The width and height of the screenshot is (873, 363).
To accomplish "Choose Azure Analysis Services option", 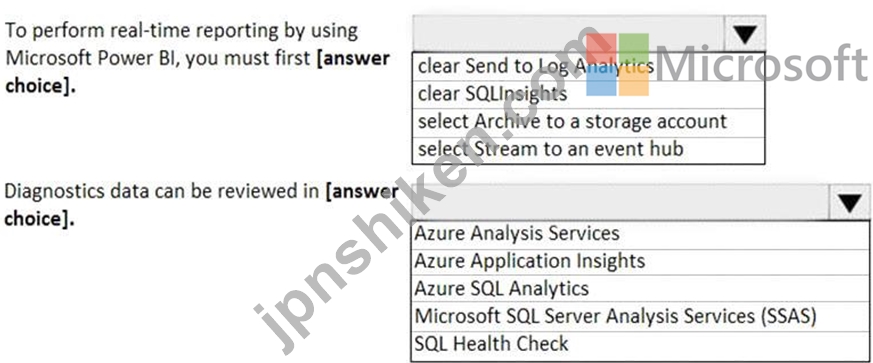I will (640, 234).
